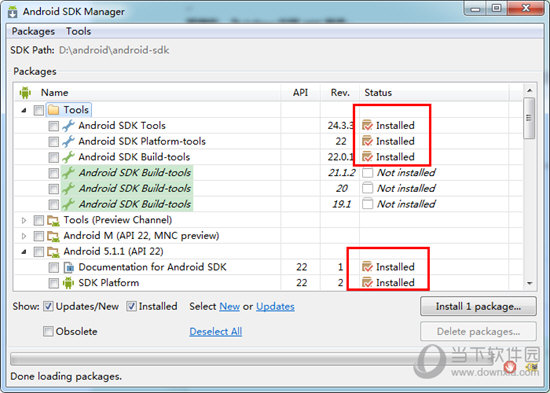The width and height of the screenshot is (550, 393).
Task: Check the SDK Platform checkbox
Action: click(54, 283)
